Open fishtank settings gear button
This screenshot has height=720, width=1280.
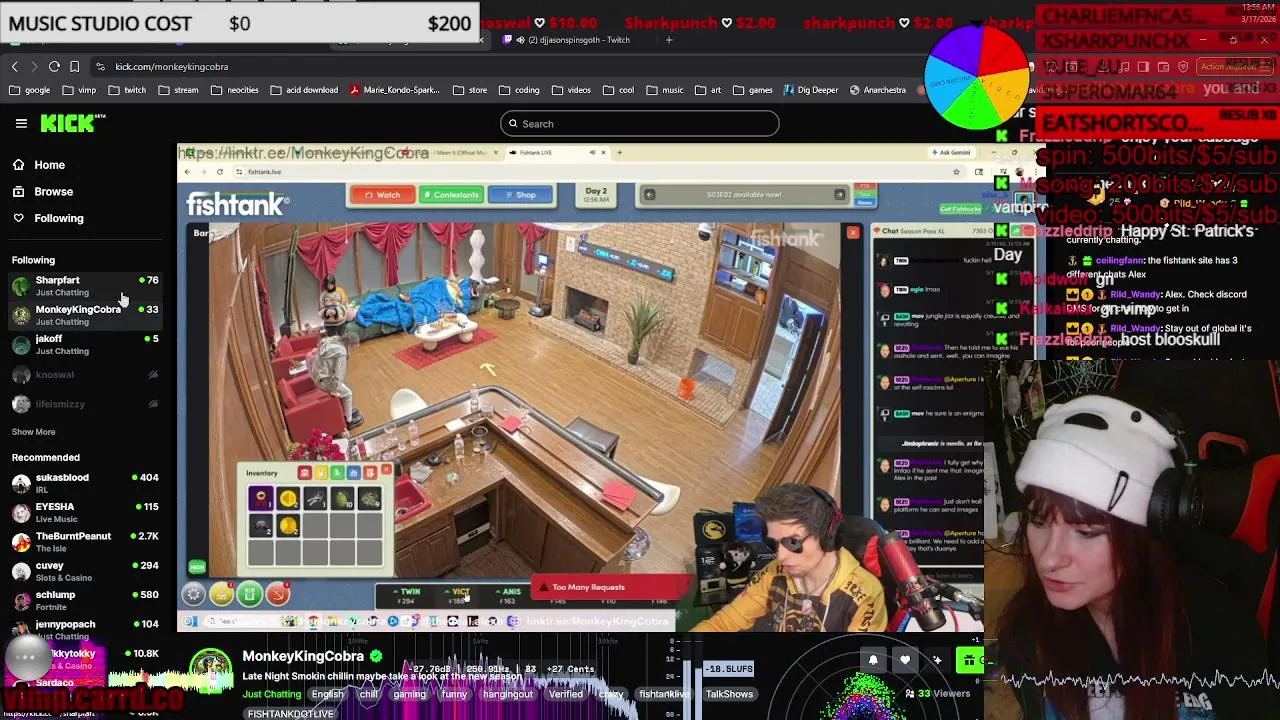[x=194, y=595]
